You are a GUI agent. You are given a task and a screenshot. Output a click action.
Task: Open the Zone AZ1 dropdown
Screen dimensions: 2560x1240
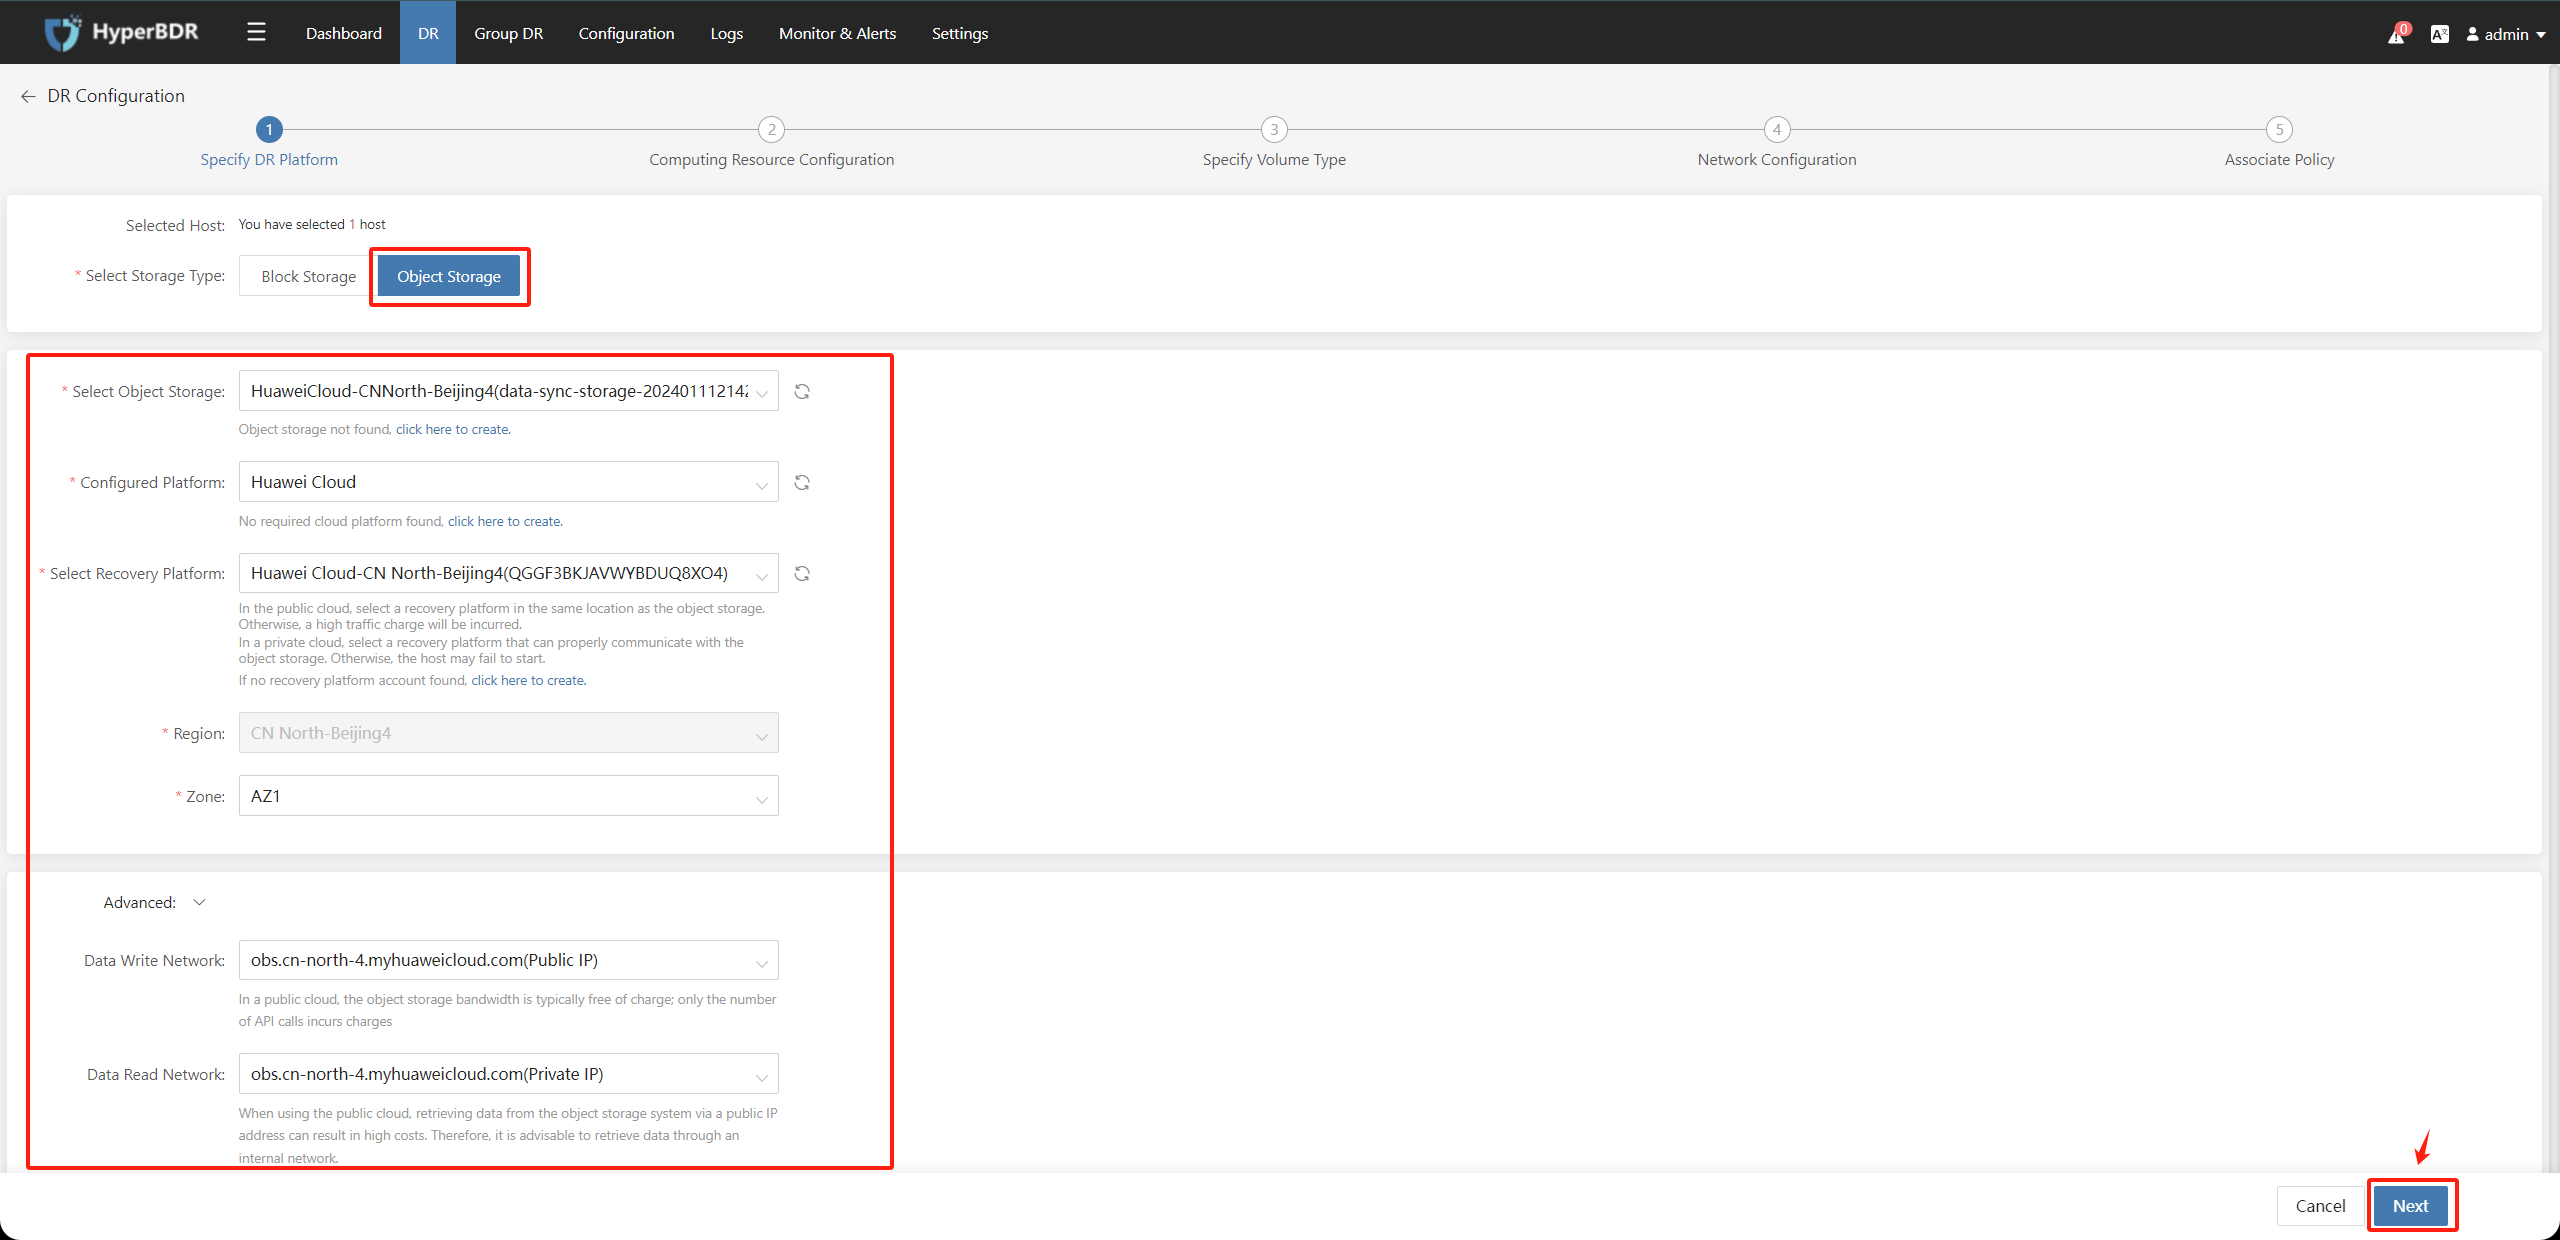[508, 796]
